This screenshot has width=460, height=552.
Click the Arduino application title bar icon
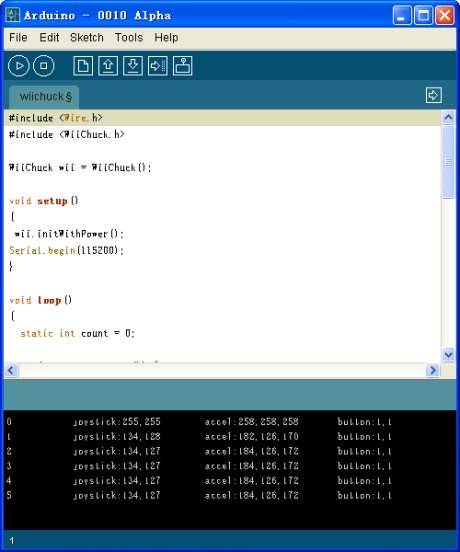click(12, 15)
